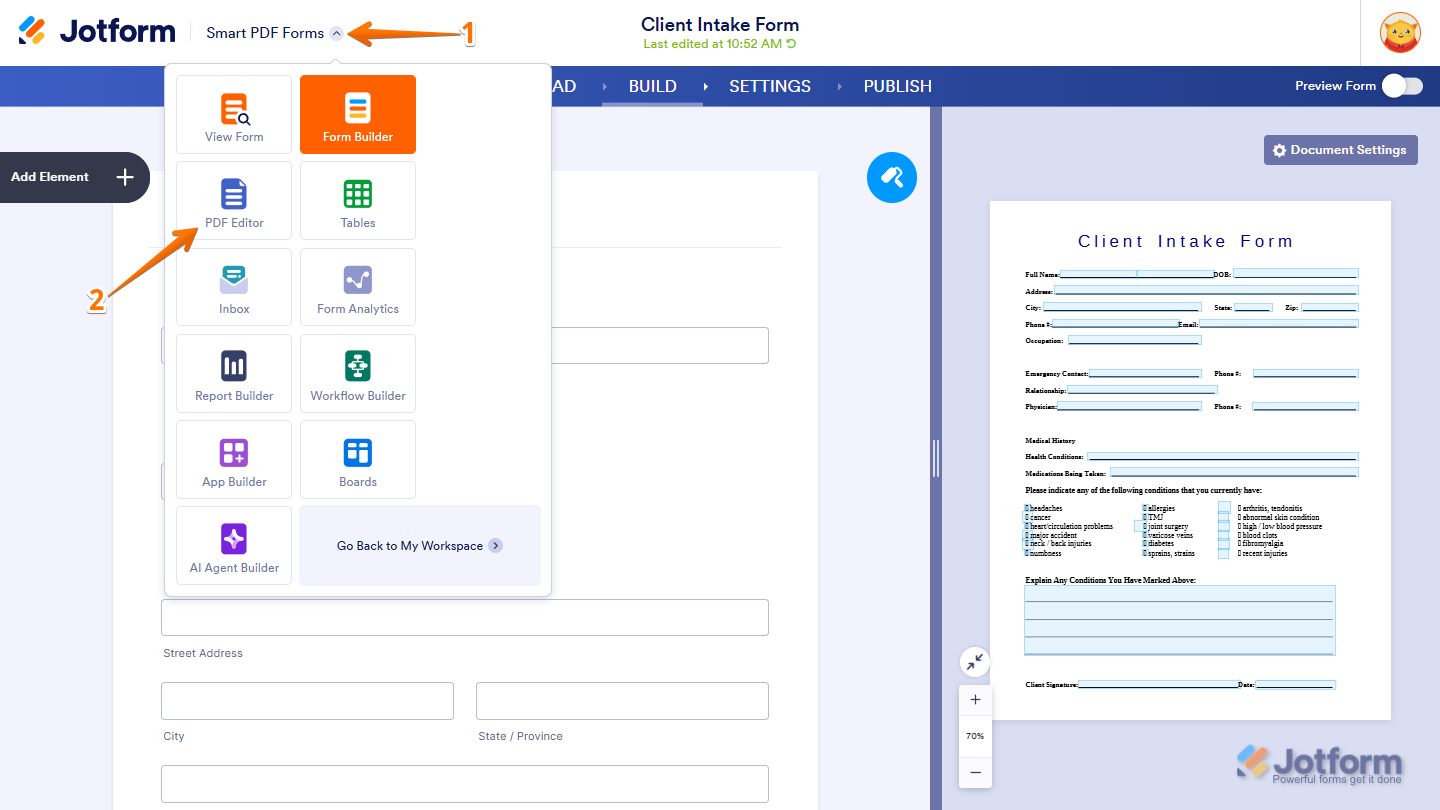
Task: Open App Builder tile
Action: point(234,459)
